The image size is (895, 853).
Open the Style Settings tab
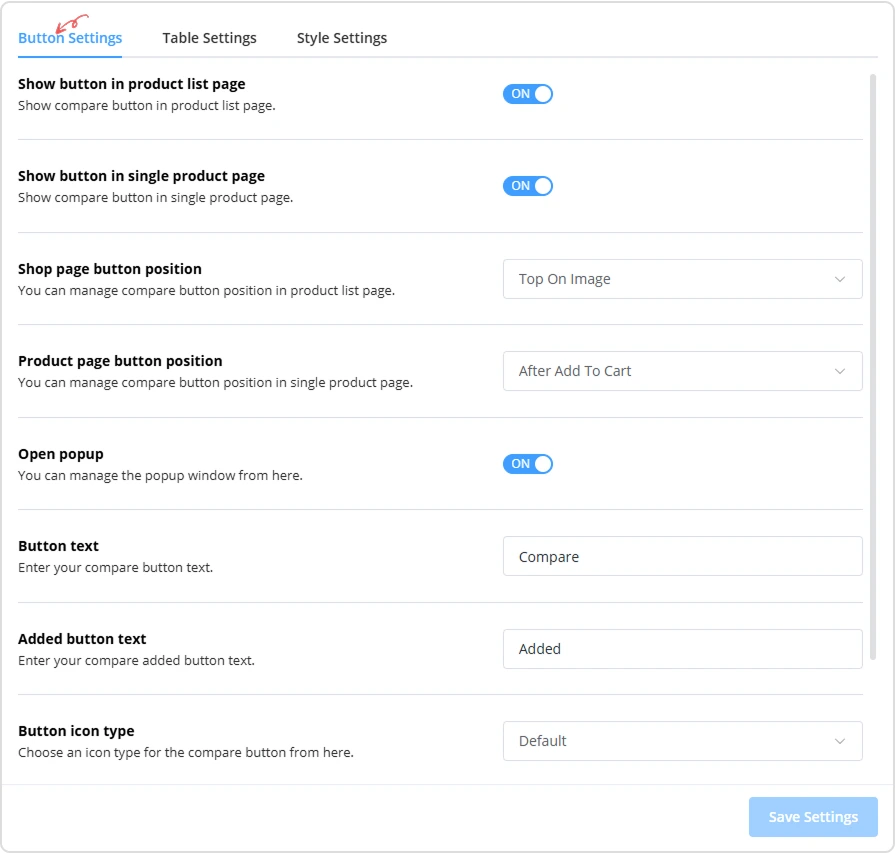point(341,37)
